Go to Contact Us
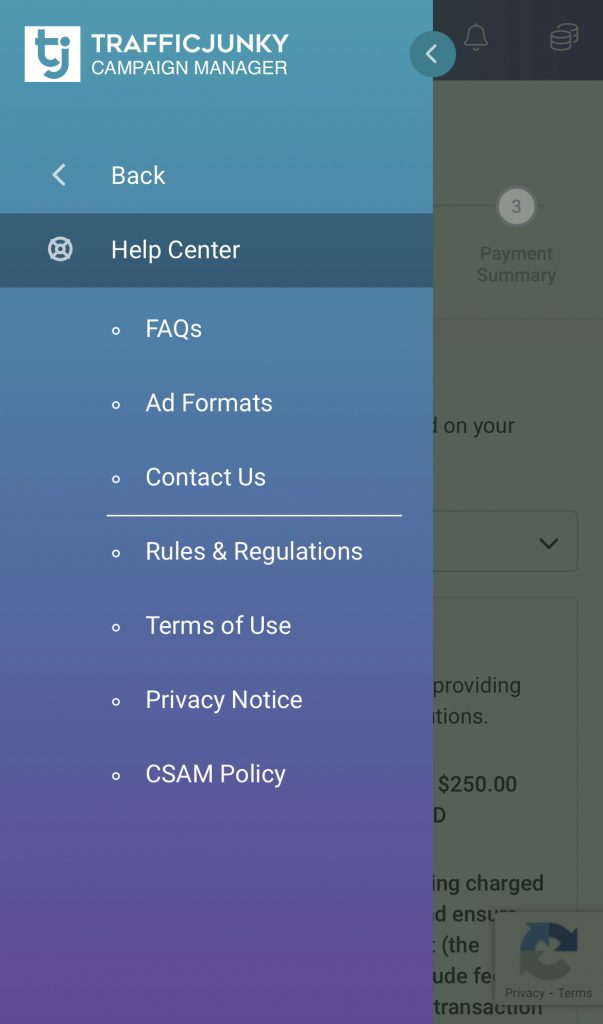603x1024 pixels. (206, 477)
